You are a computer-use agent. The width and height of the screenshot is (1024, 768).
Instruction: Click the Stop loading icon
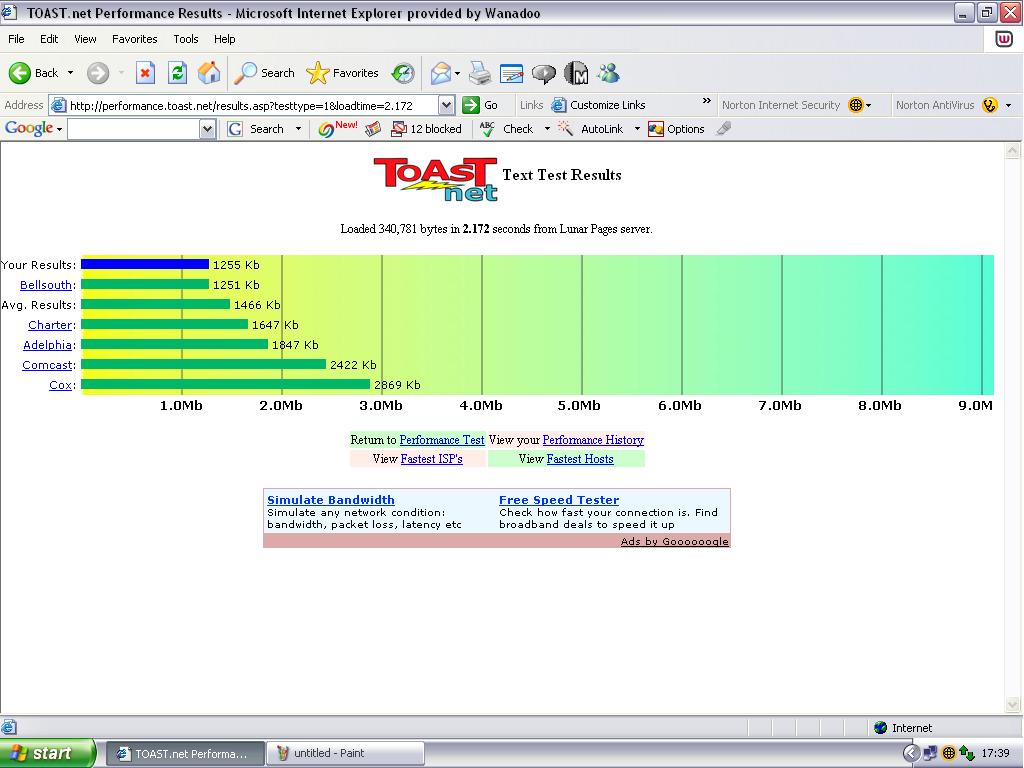(146, 73)
